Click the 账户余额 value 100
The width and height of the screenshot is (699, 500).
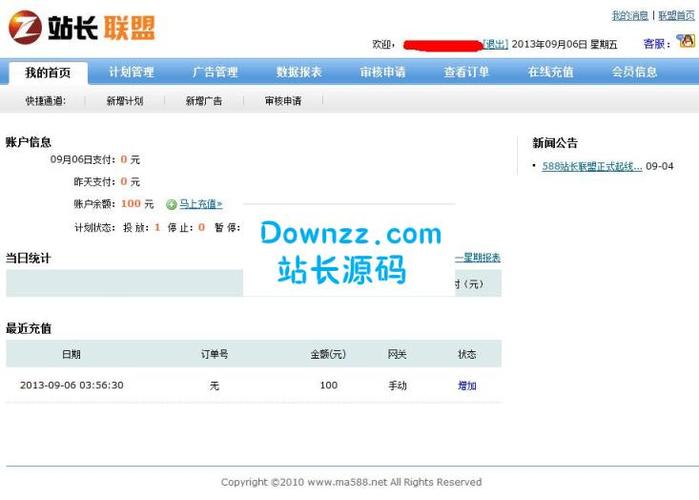point(131,204)
